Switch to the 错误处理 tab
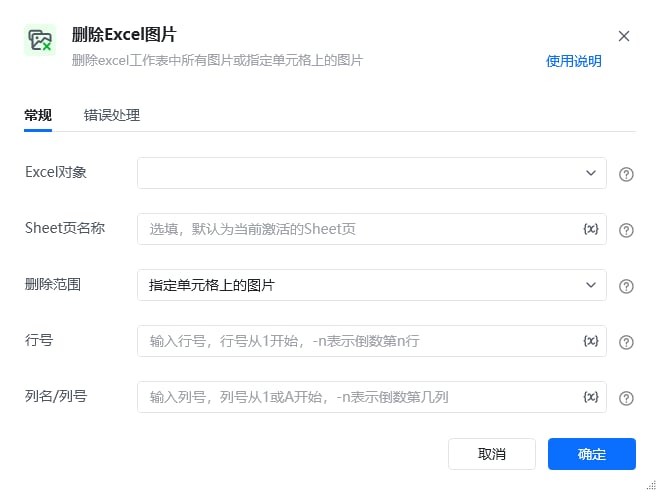 112,115
